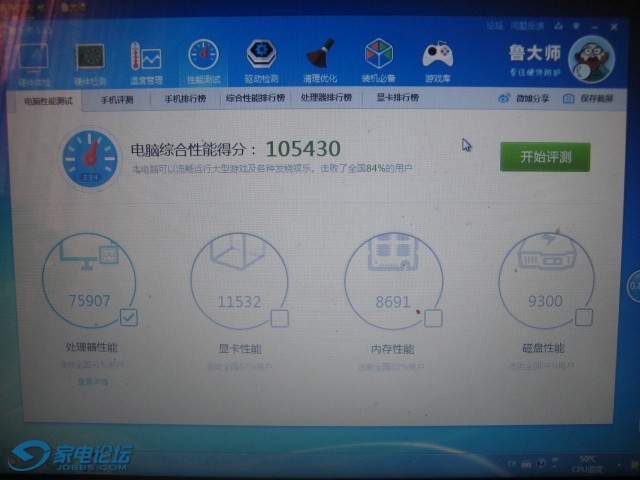Open the 处理器排行榜 tab

coord(326,99)
